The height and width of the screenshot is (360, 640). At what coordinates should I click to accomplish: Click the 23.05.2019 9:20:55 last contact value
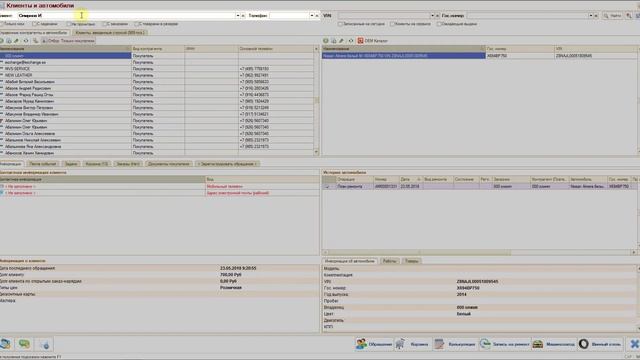pyautogui.click(x=238, y=268)
